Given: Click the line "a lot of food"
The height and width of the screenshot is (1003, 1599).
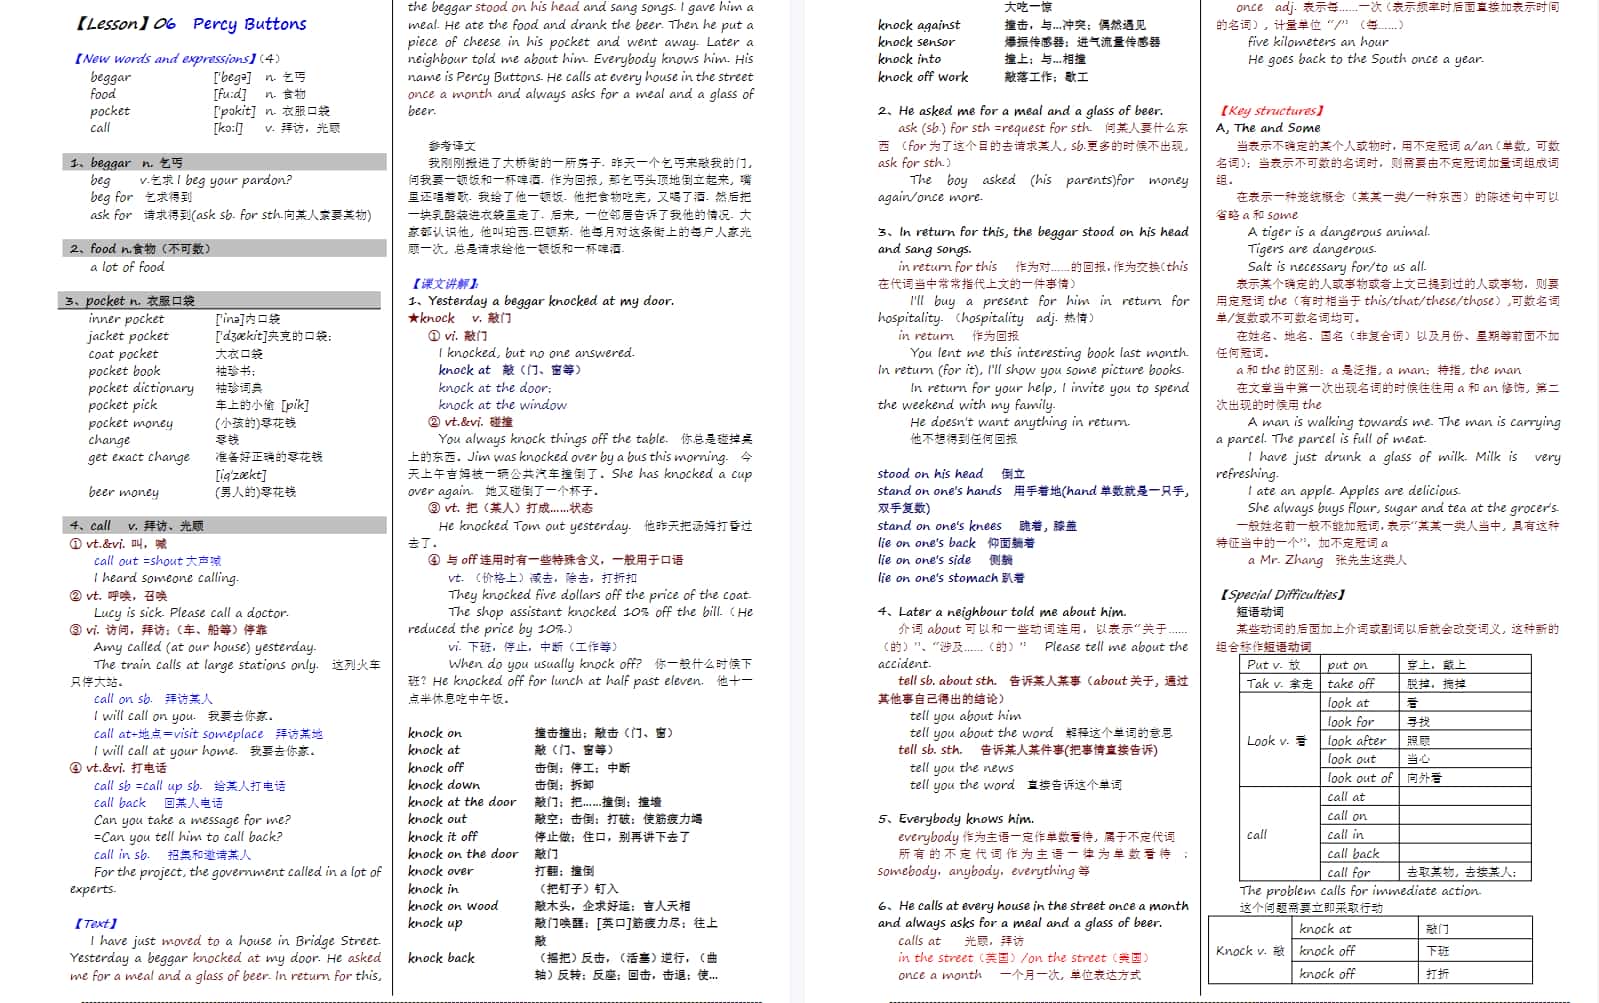Looking at the screenshot, I should [127, 267].
